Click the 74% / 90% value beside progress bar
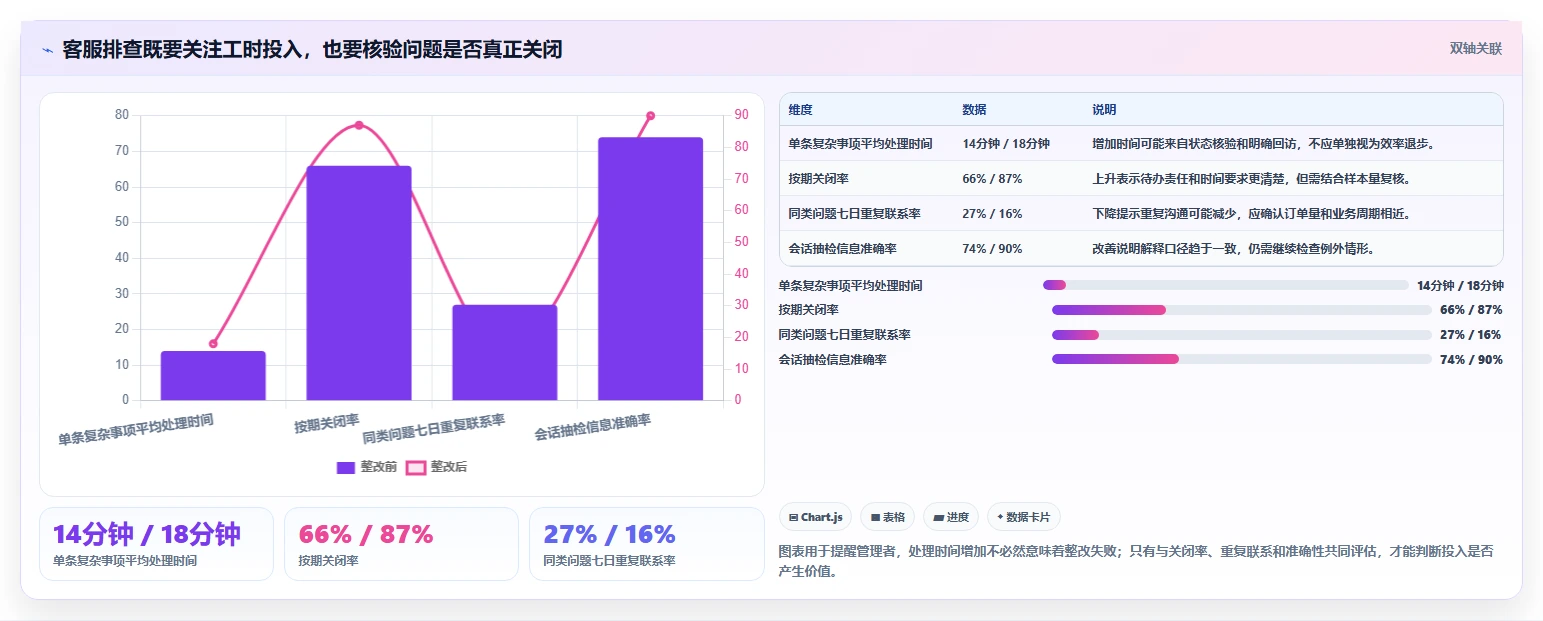This screenshot has width=1543, height=621. pyautogui.click(x=1471, y=360)
